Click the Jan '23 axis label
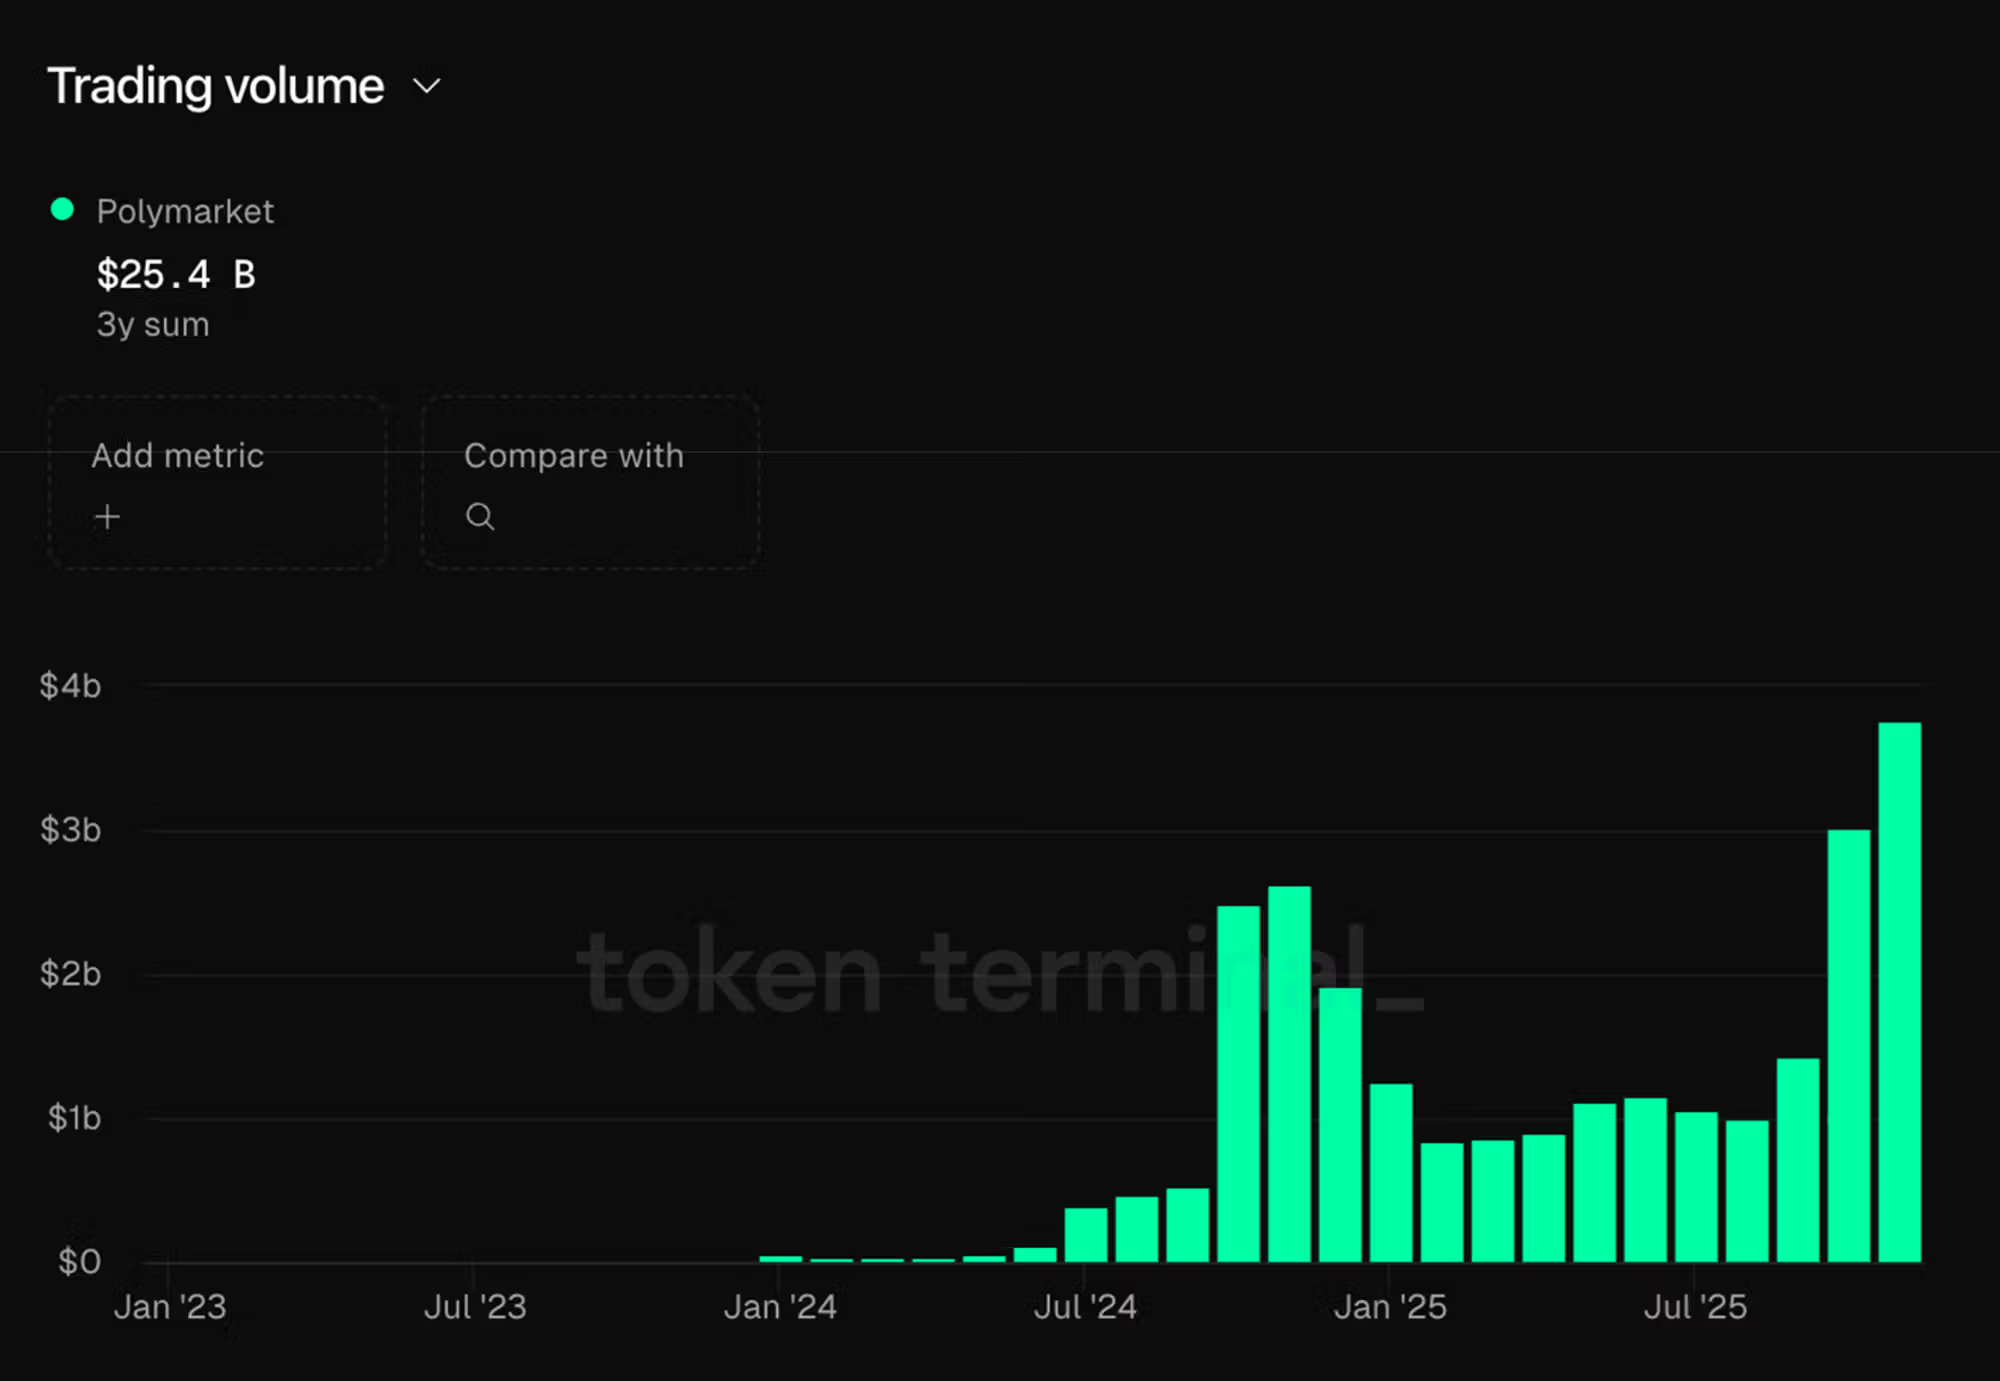This screenshot has width=2000, height=1381. [x=170, y=1307]
